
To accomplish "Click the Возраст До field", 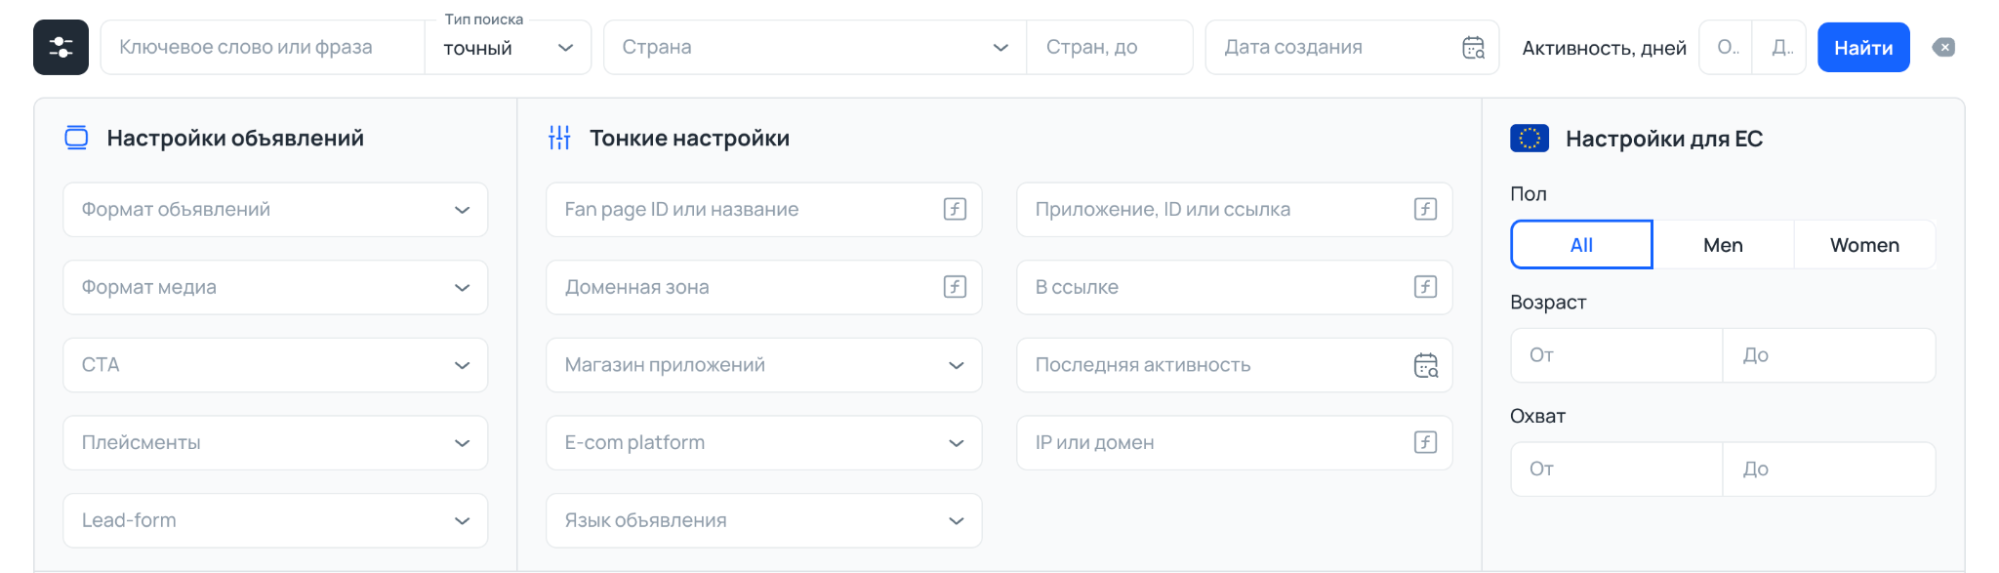I will coord(1829,355).
